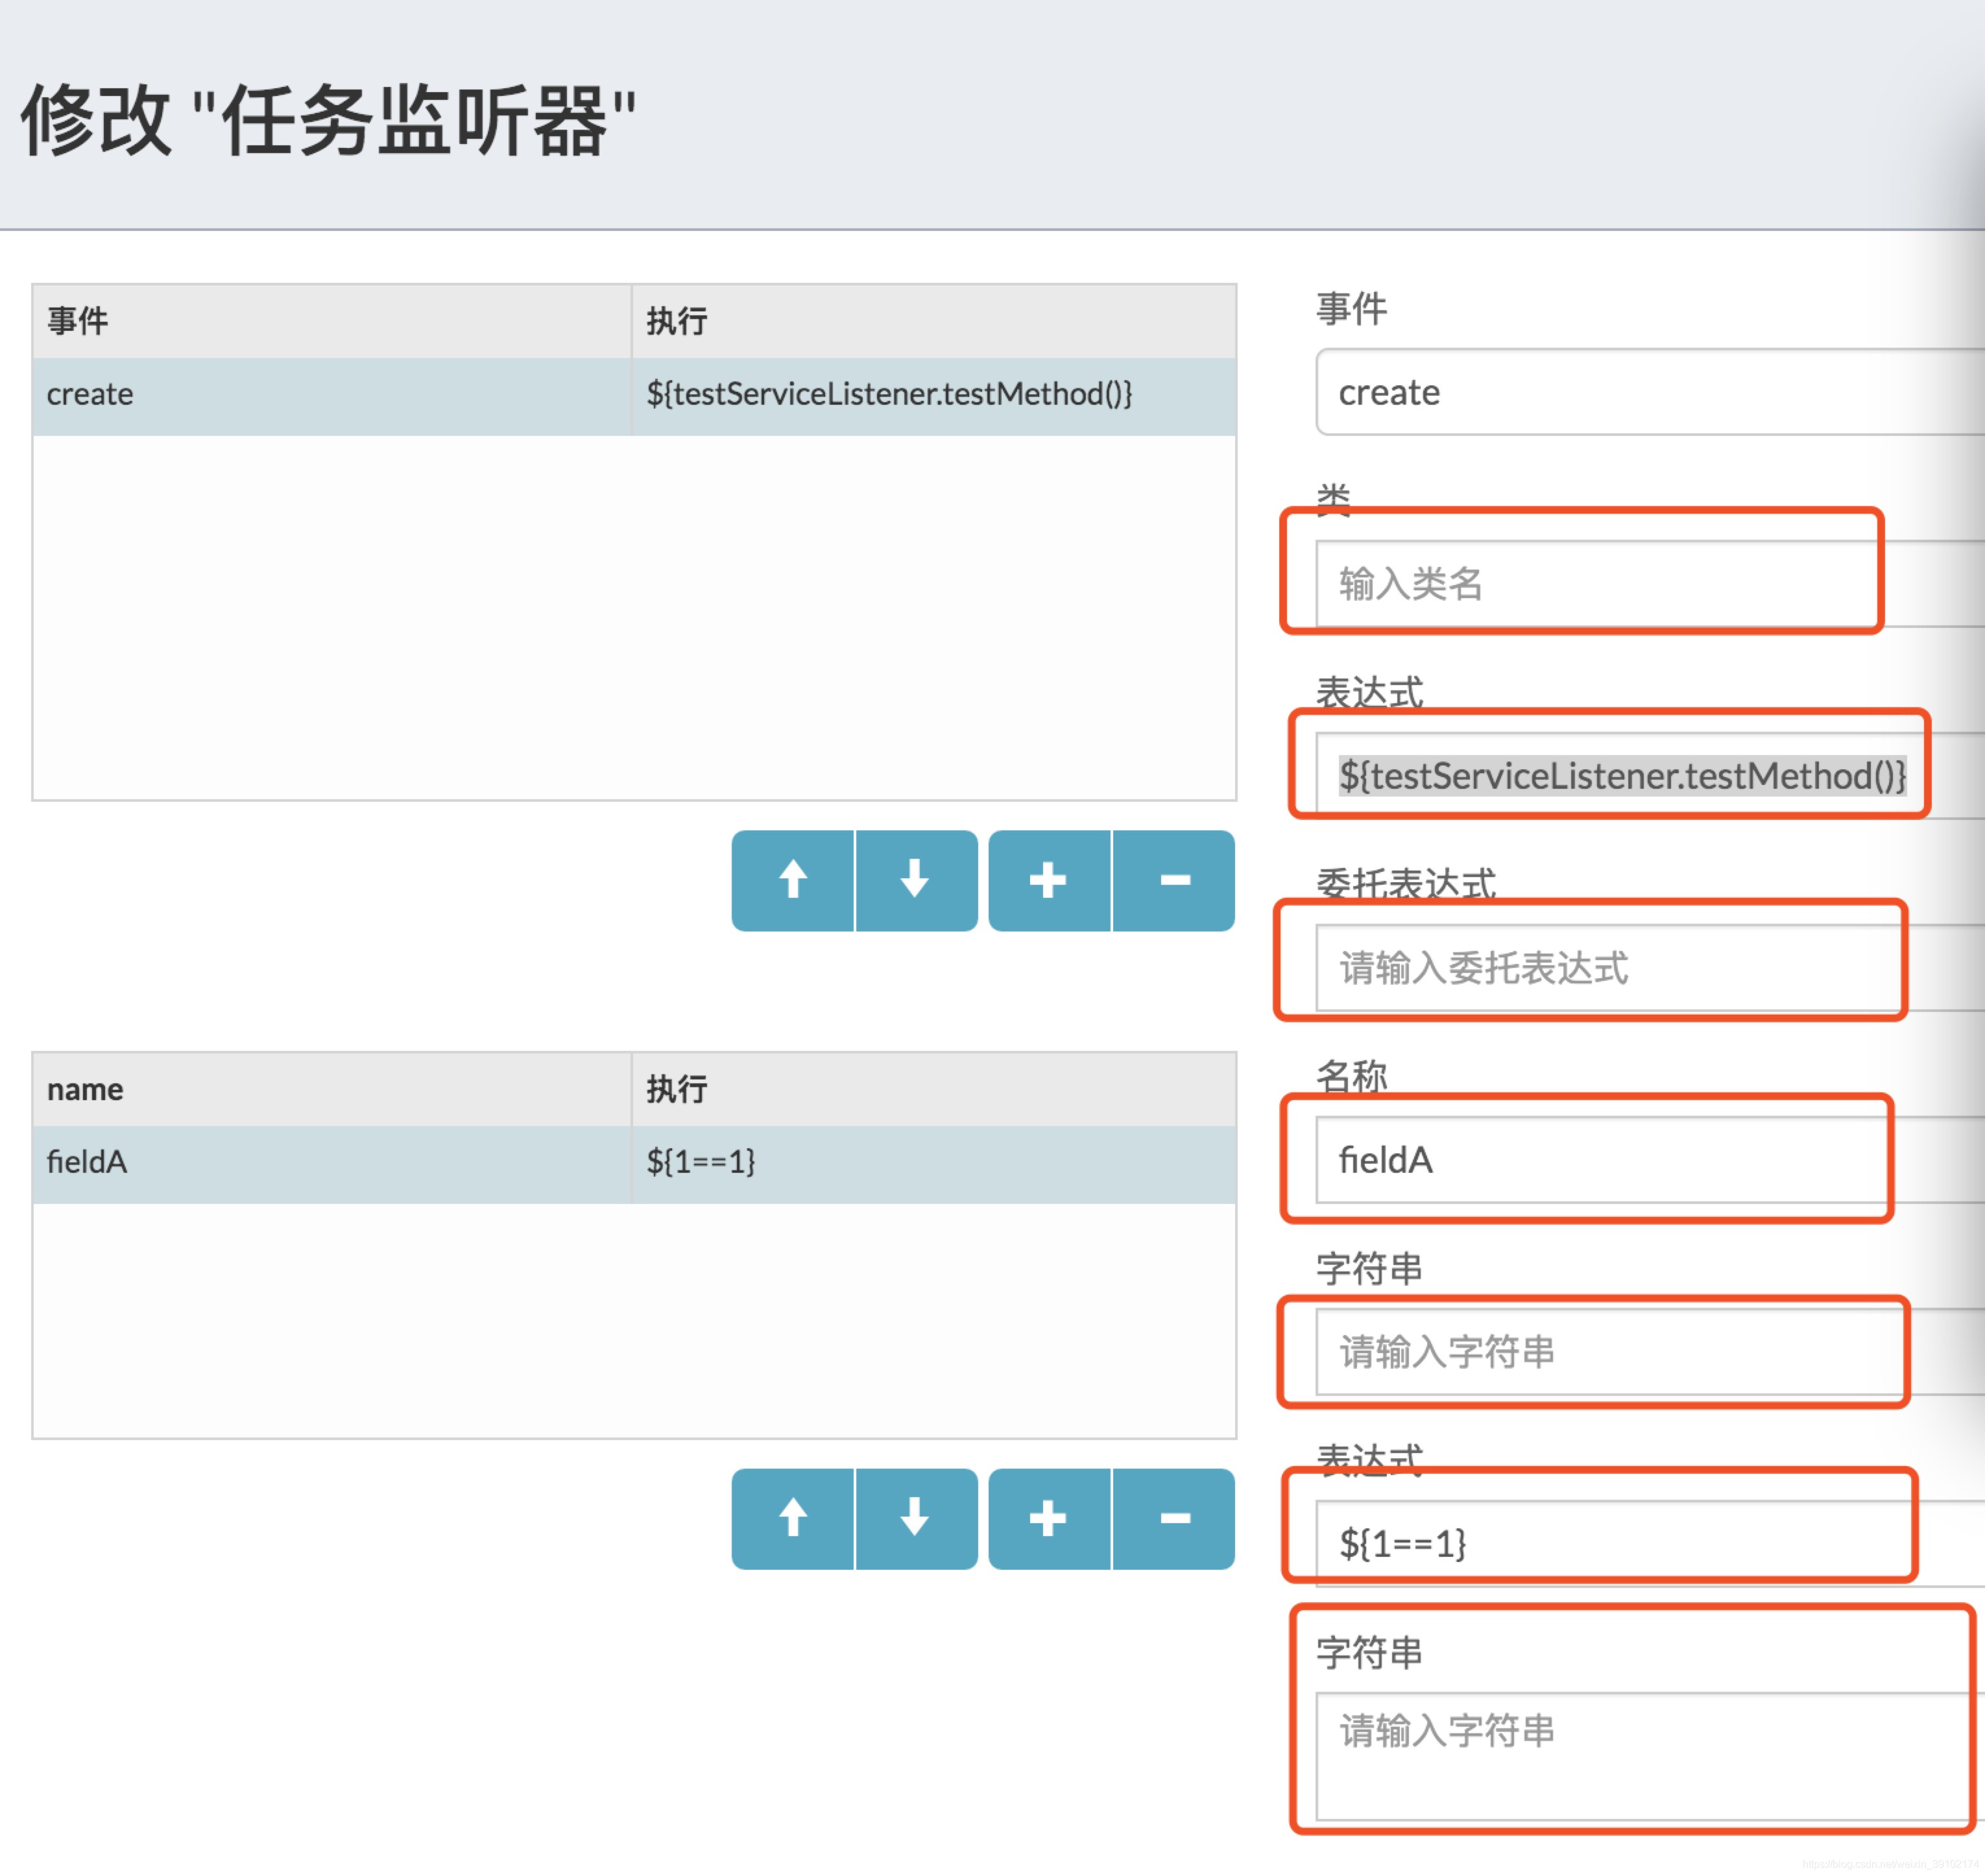Add a new field row
1985x1876 pixels.
[x=1048, y=1519]
